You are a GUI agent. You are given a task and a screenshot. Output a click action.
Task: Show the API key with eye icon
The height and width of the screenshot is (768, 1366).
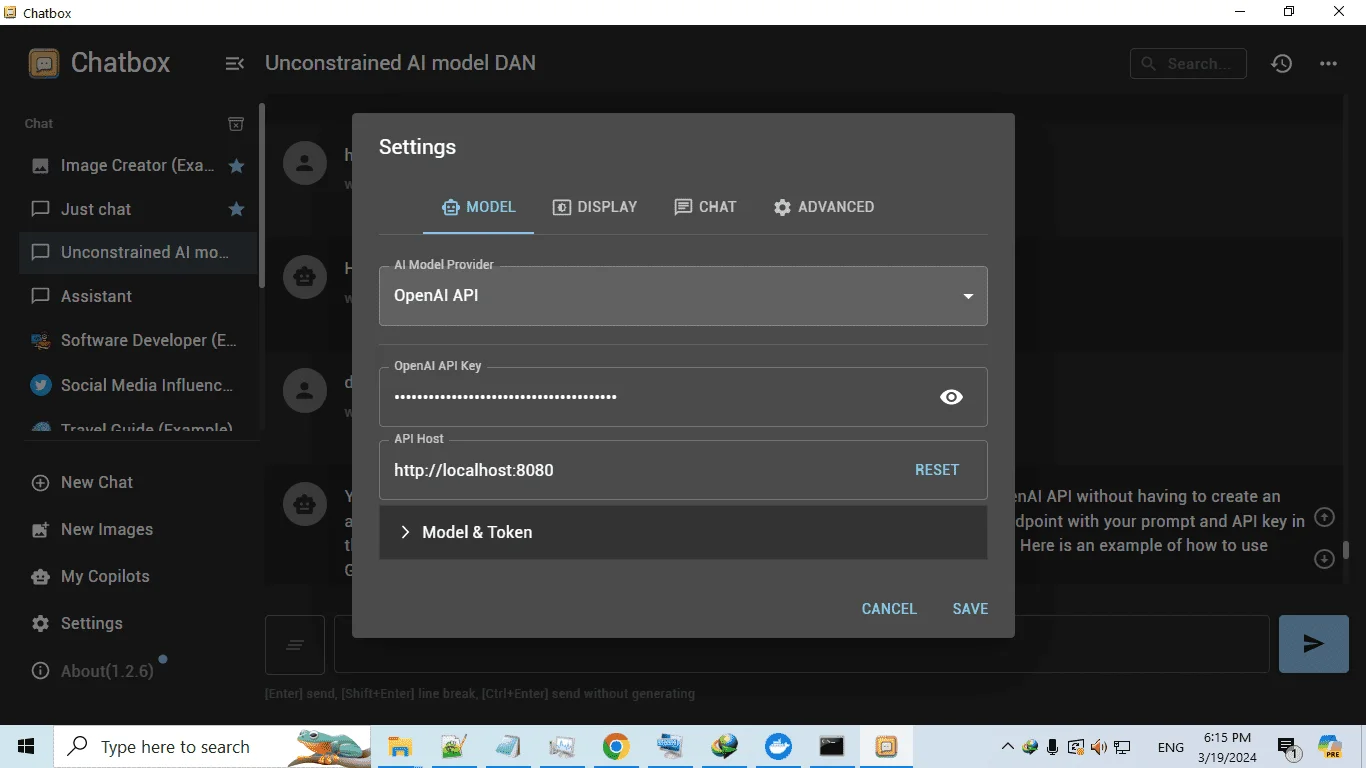tap(951, 397)
